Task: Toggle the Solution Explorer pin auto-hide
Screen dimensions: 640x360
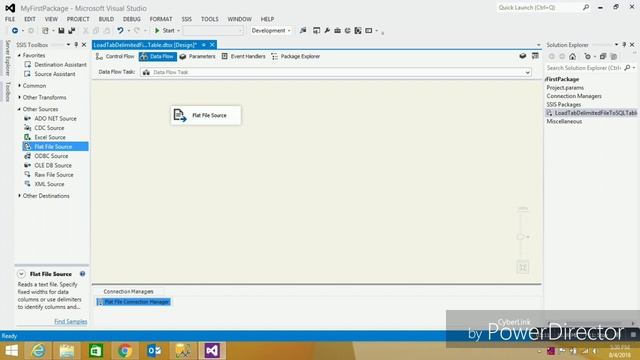Action: tap(624, 44)
